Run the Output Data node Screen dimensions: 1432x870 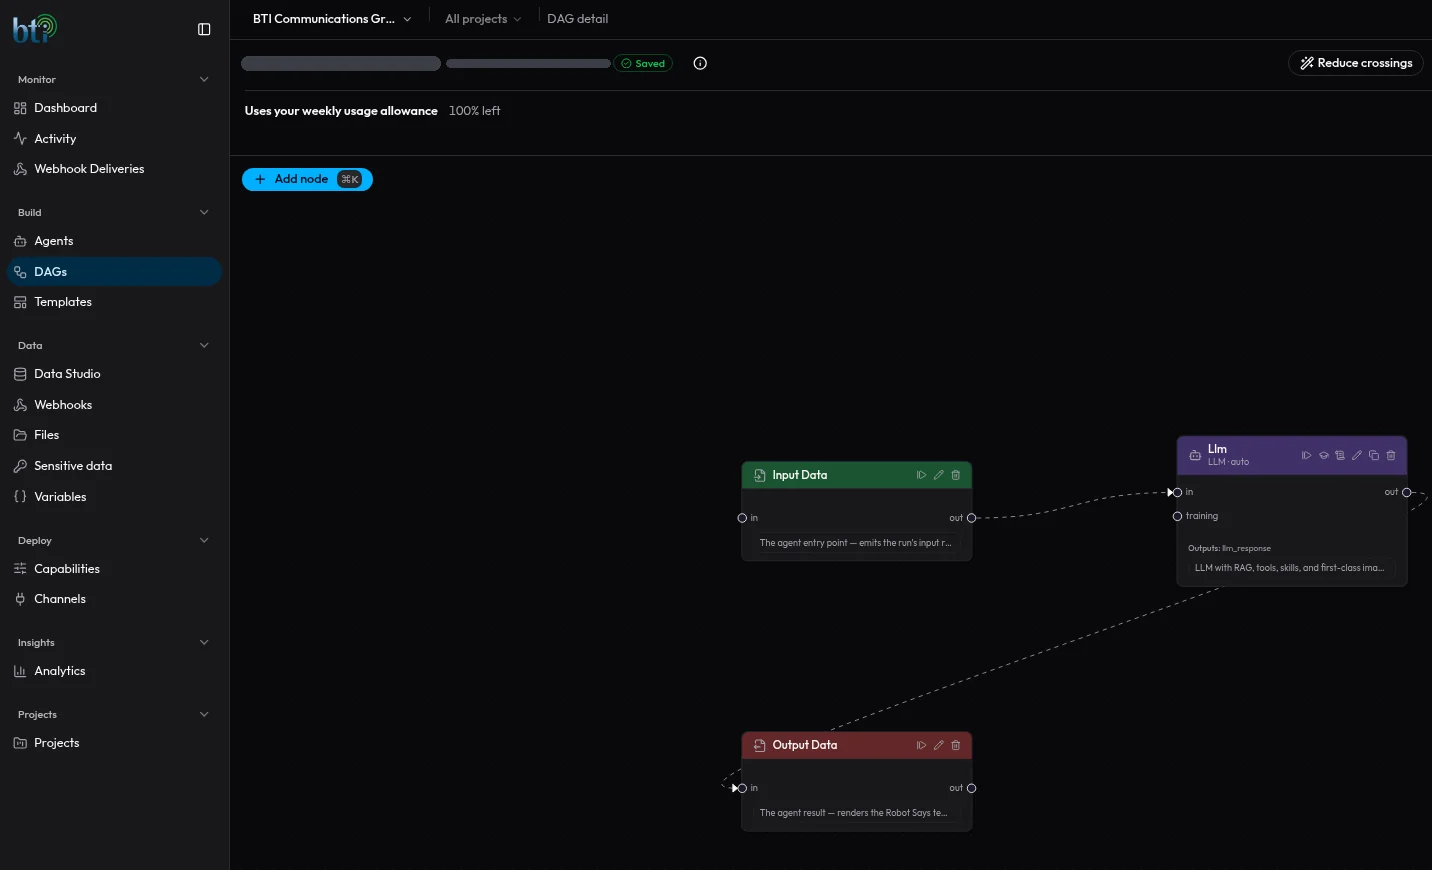pos(921,745)
